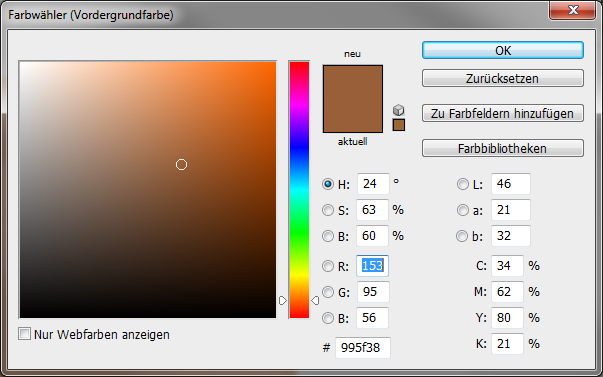Click the brightness field showing 60
The width and height of the screenshot is (603, 377).
(372, 235)
